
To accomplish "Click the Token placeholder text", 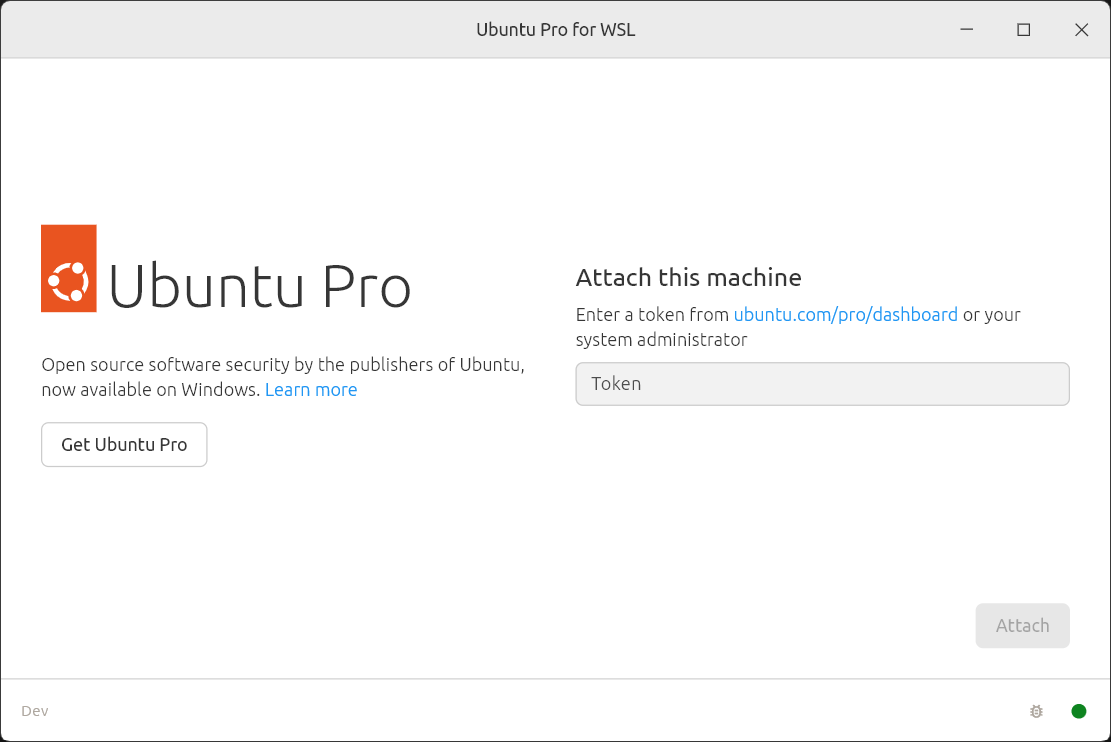I will [616, 384].
